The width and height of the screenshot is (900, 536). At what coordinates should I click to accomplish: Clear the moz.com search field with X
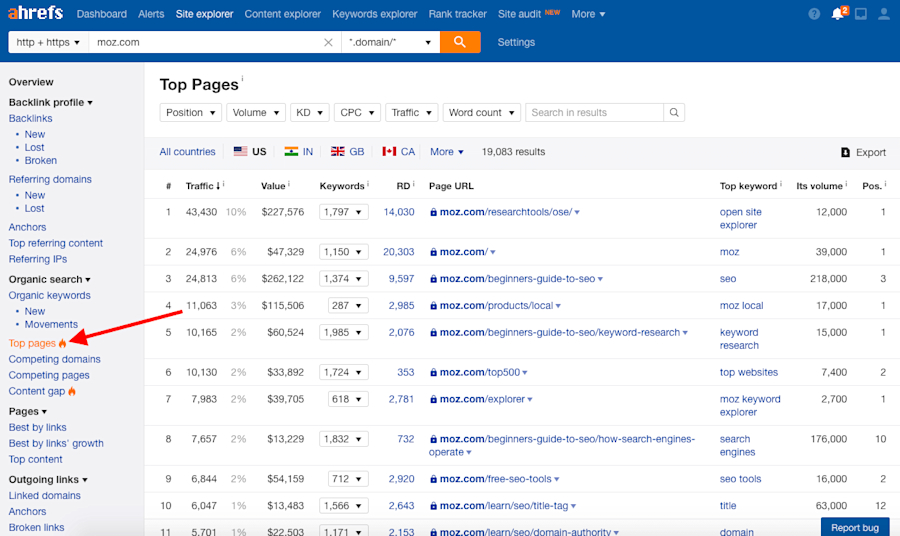328,42
